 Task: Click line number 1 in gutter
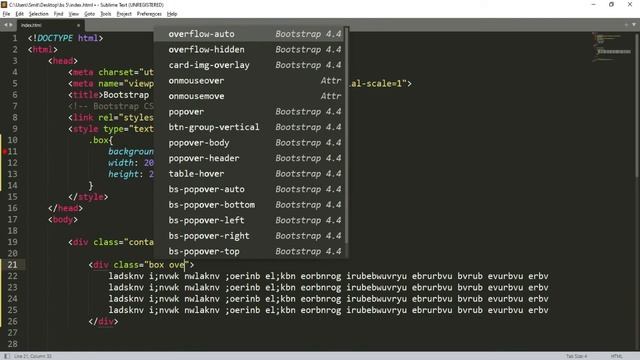tap(15, 38)
